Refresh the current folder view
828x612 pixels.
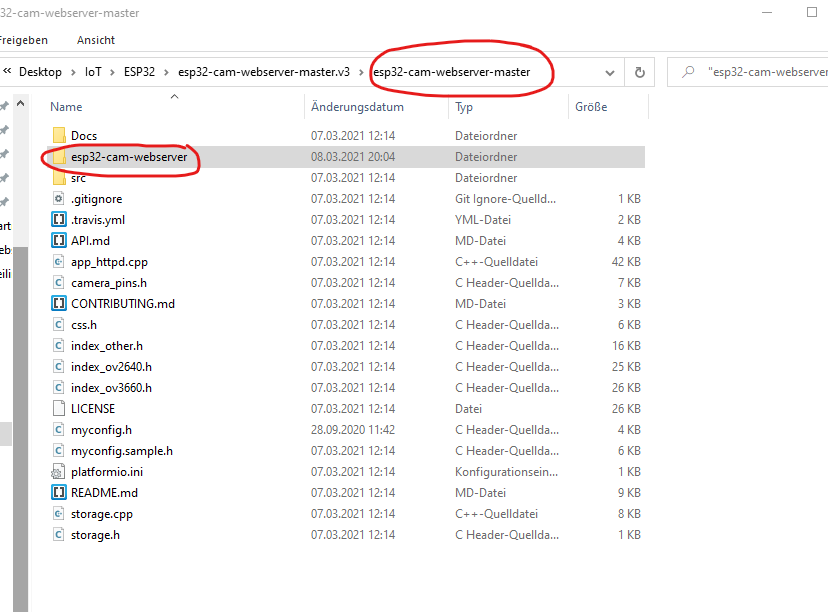(639, 72)
